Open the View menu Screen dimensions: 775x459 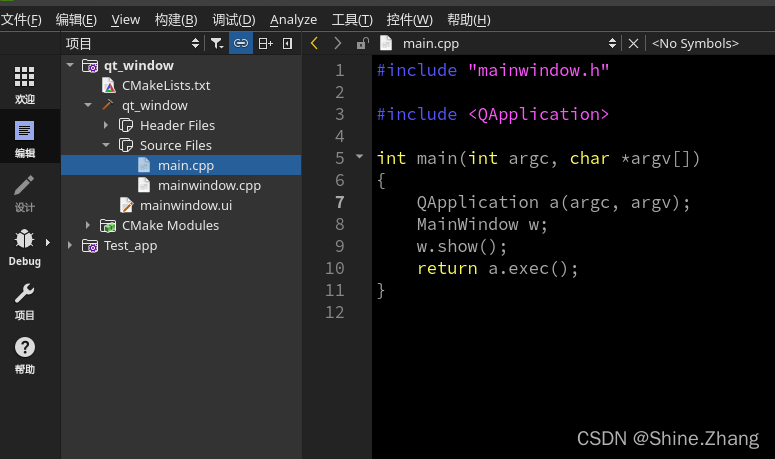[x=126, y=20]
